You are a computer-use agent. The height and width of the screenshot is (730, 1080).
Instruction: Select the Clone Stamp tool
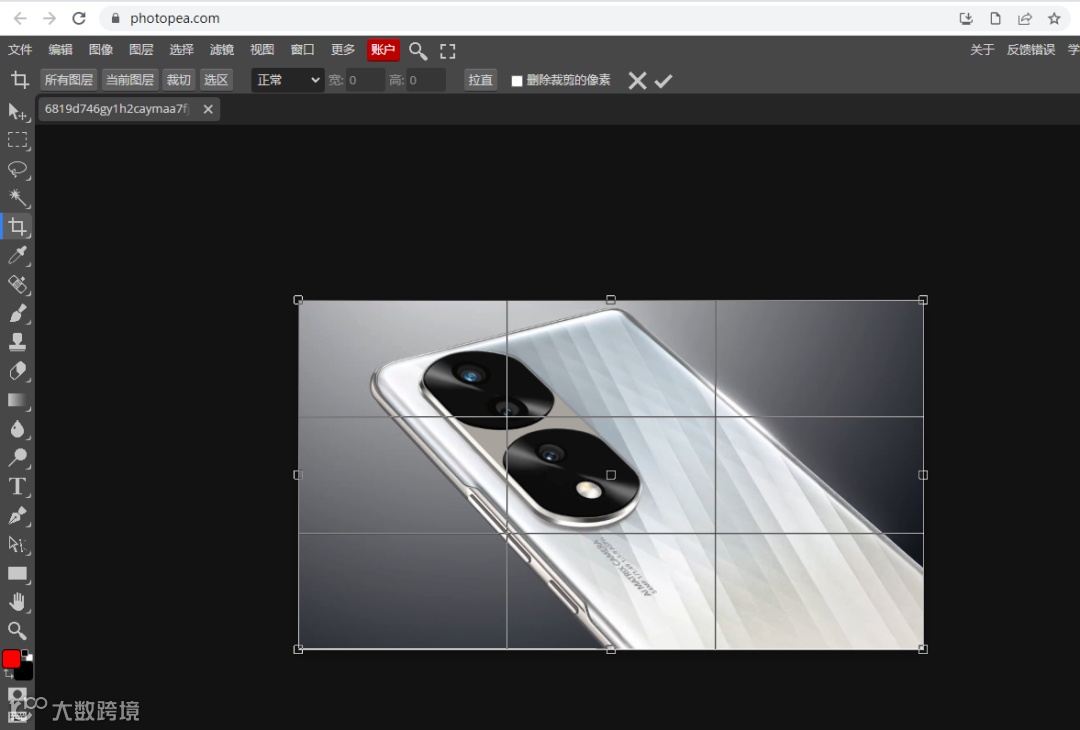coord(17,342)
